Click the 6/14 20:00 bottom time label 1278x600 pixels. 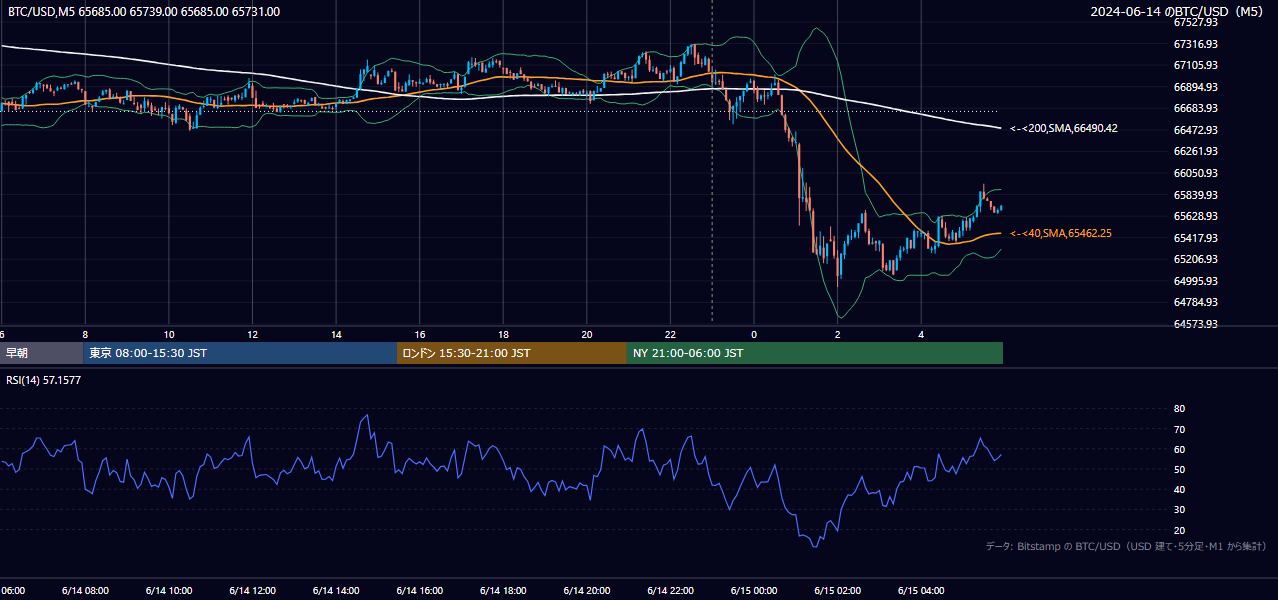[x=587, y=590]
